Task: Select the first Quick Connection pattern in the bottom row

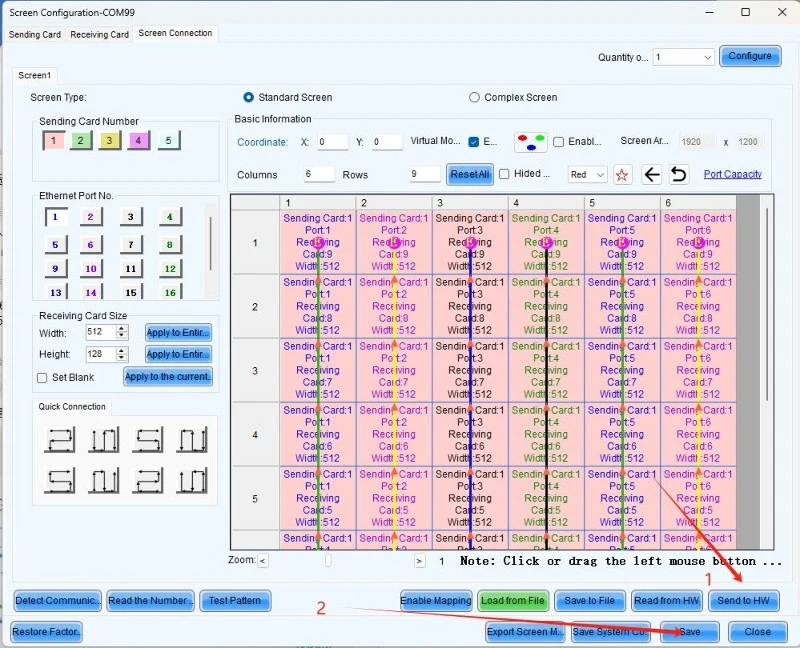Action: click(x=60, y=481)
